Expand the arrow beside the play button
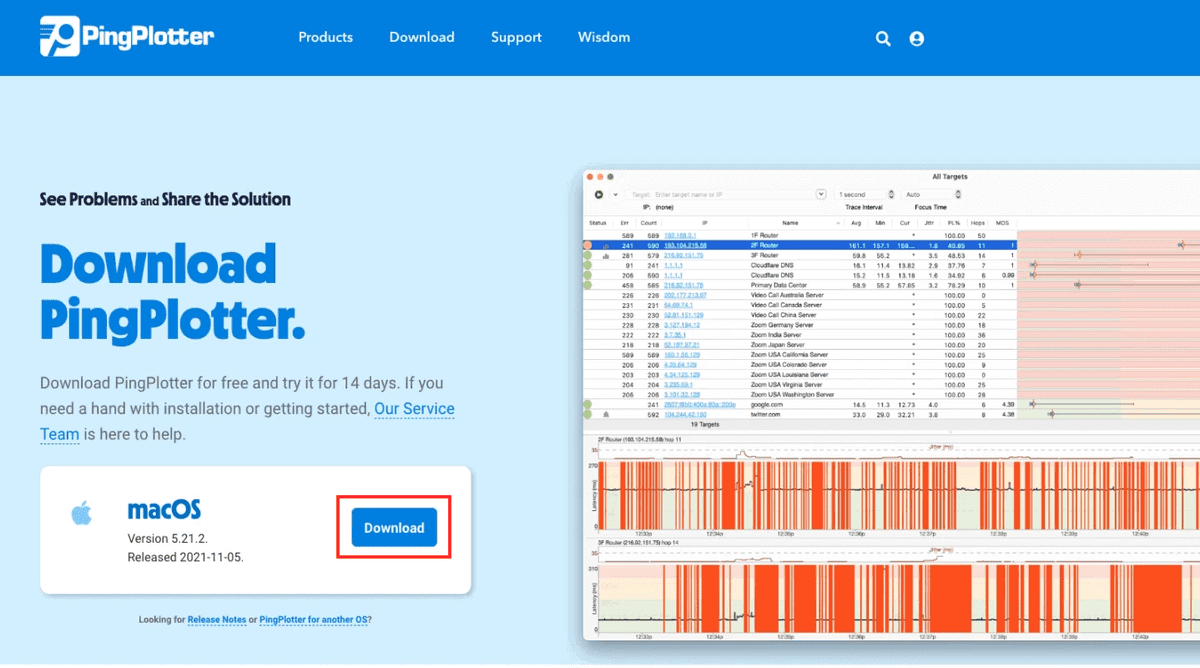This screenshot has height=668, width=1200. tap(615, 194)
